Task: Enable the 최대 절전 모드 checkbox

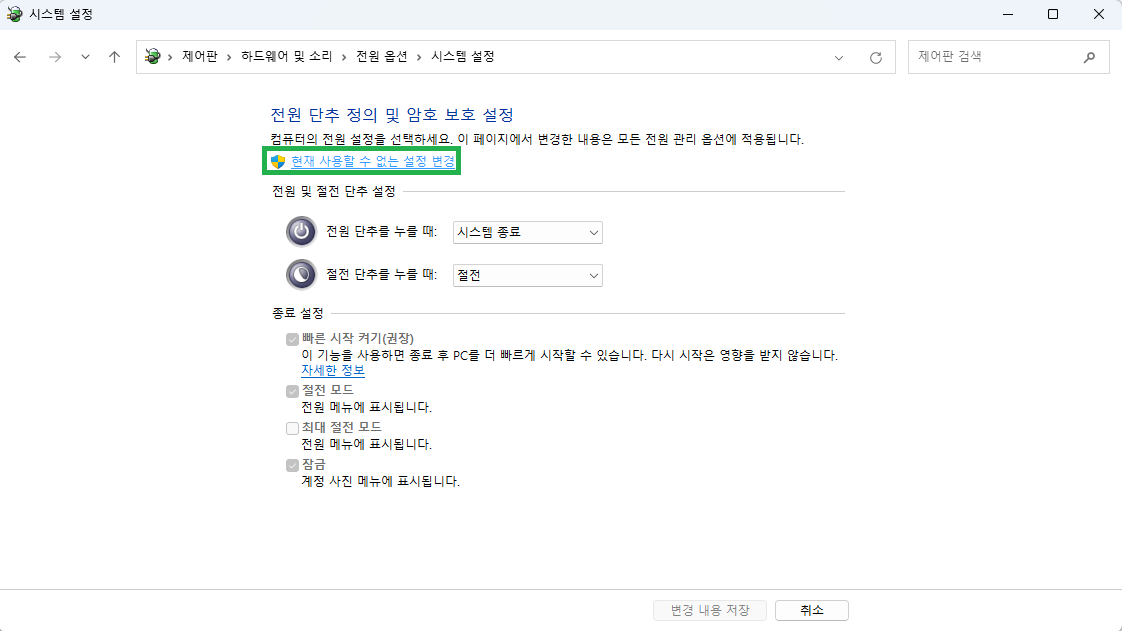Action: (292, 427)
